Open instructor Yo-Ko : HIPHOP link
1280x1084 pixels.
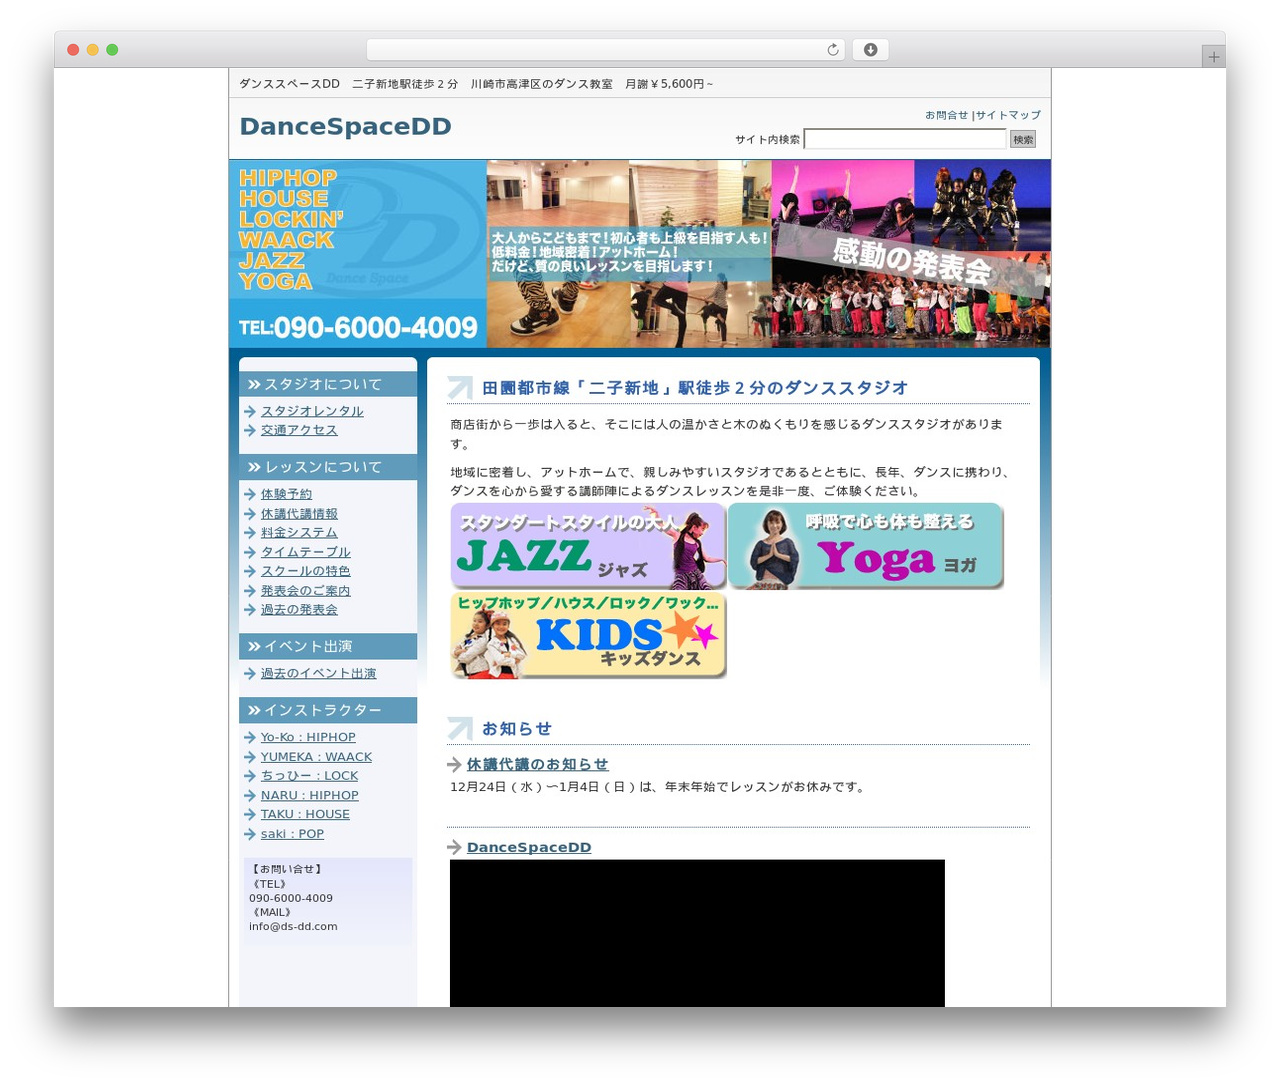pos(308,737)
